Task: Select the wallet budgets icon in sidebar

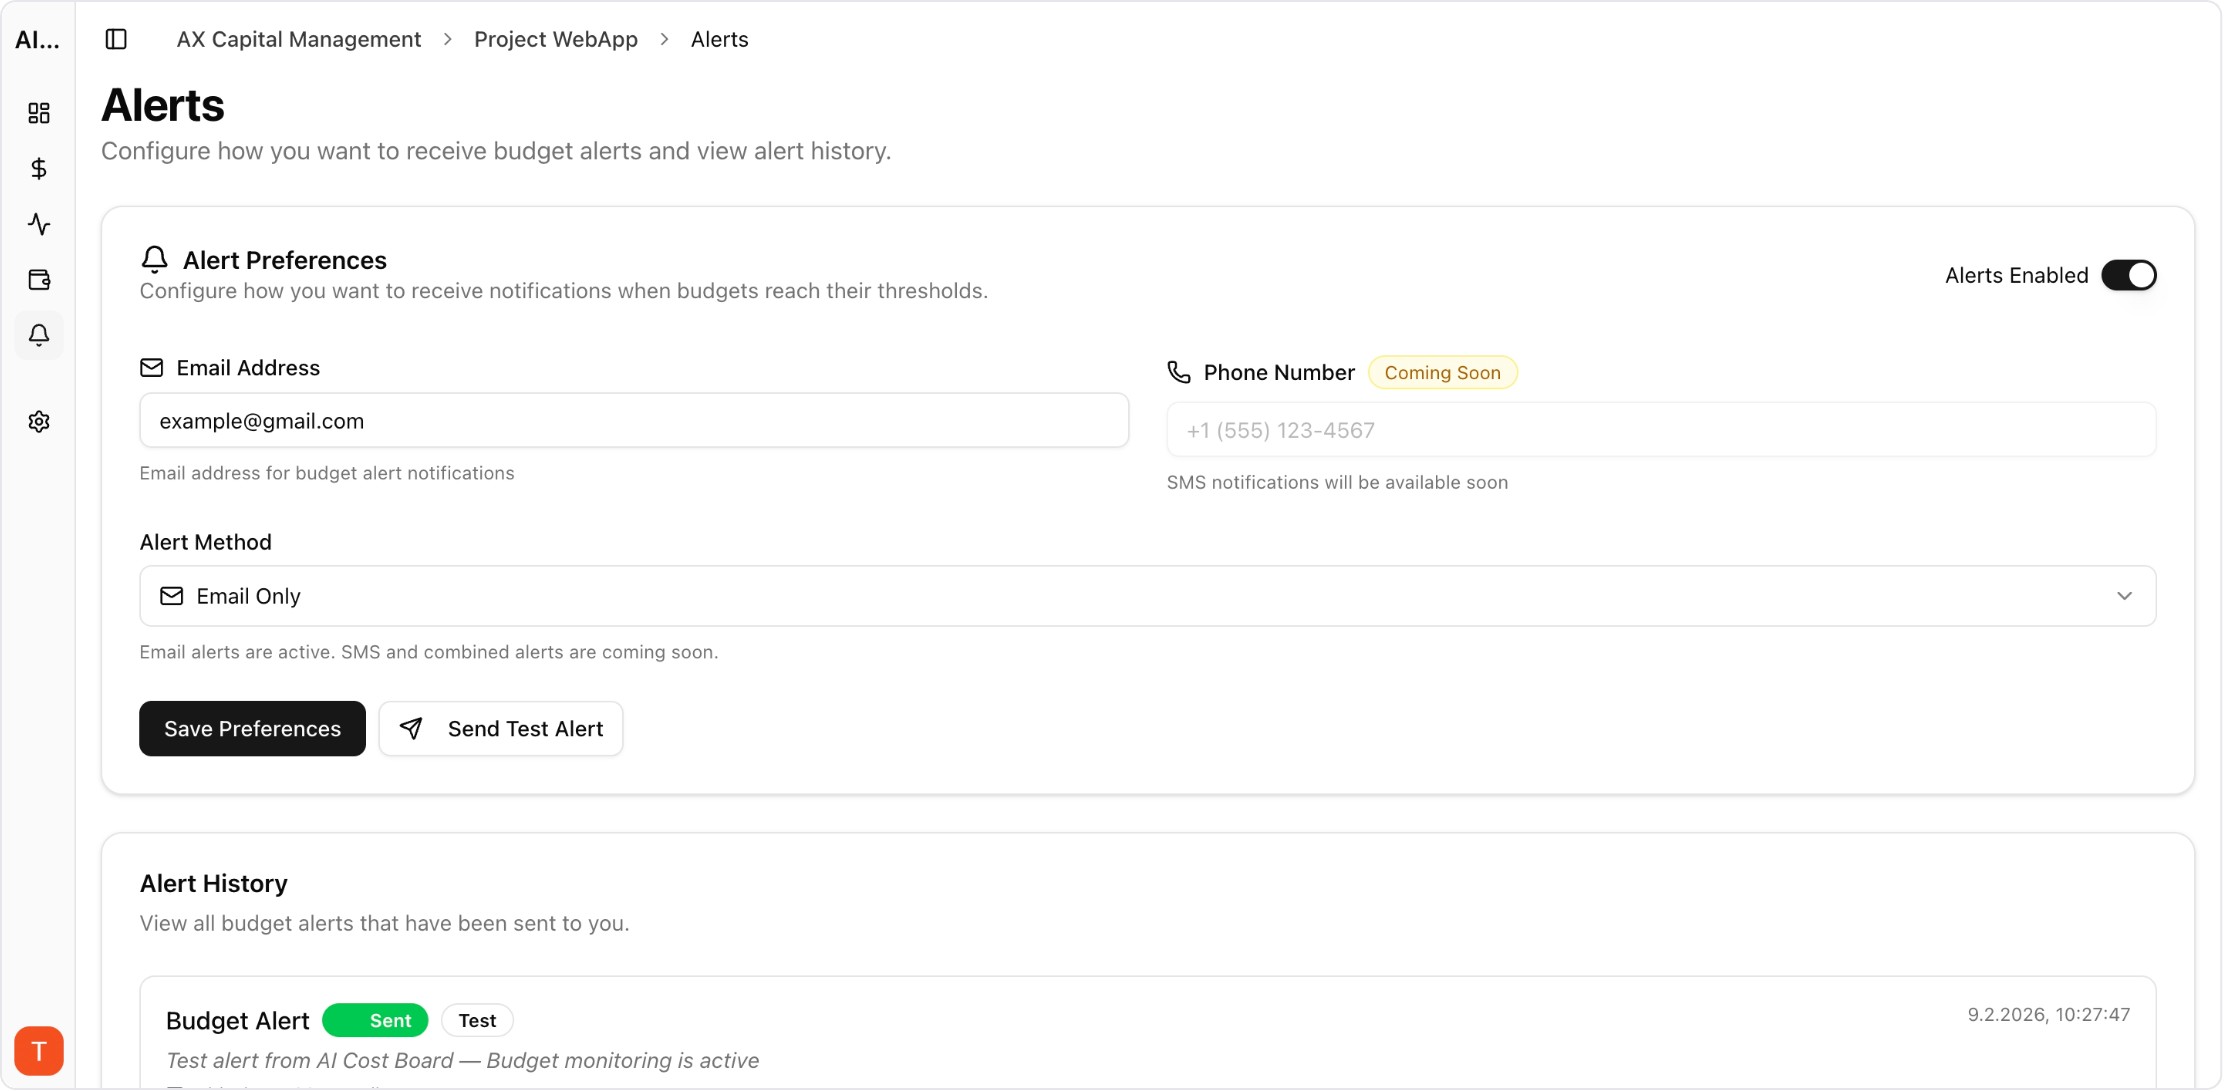Action: pyautogui.click(x=39, y=280)
